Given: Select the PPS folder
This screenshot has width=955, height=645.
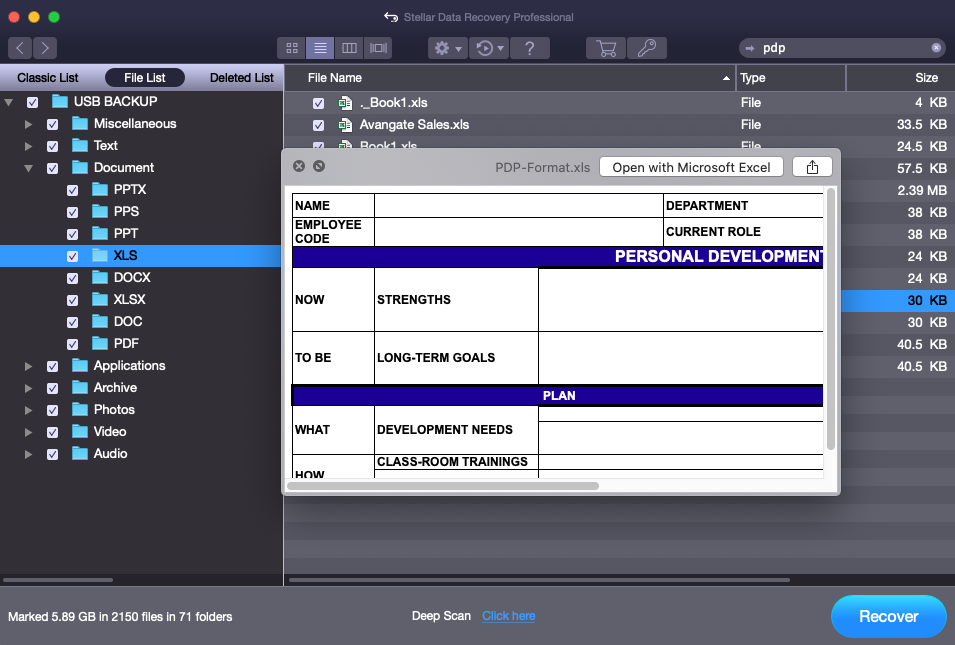Looking at the screenshot, I should click(x=126, y=211).
